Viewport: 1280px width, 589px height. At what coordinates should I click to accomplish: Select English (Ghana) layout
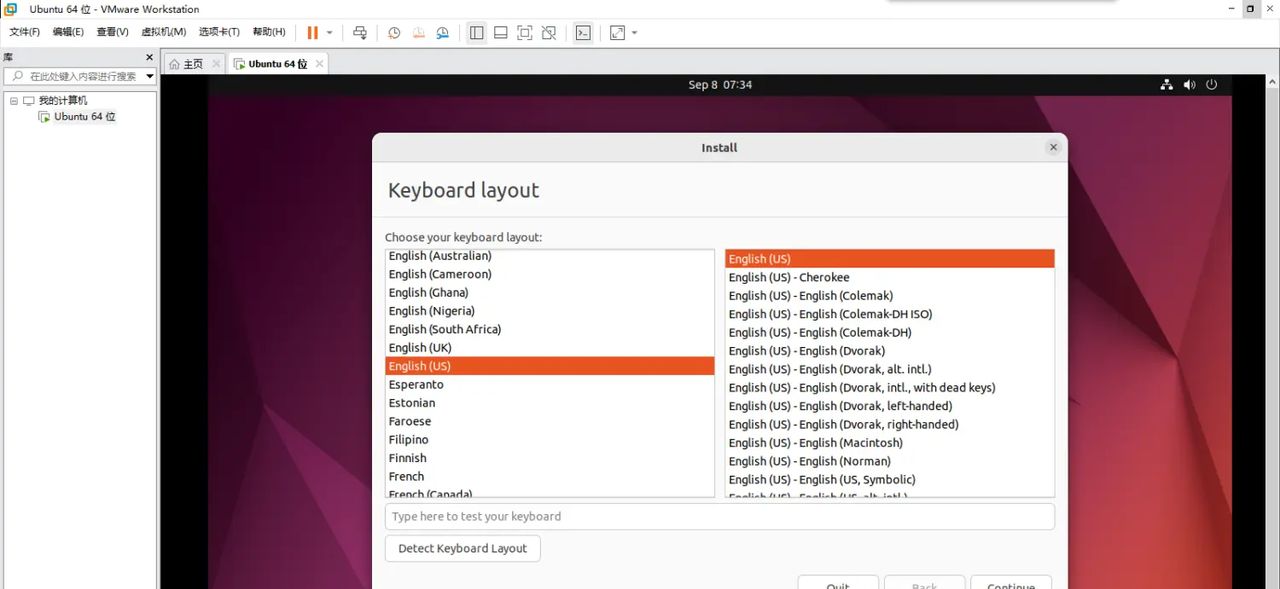click(x=550, y=292)
